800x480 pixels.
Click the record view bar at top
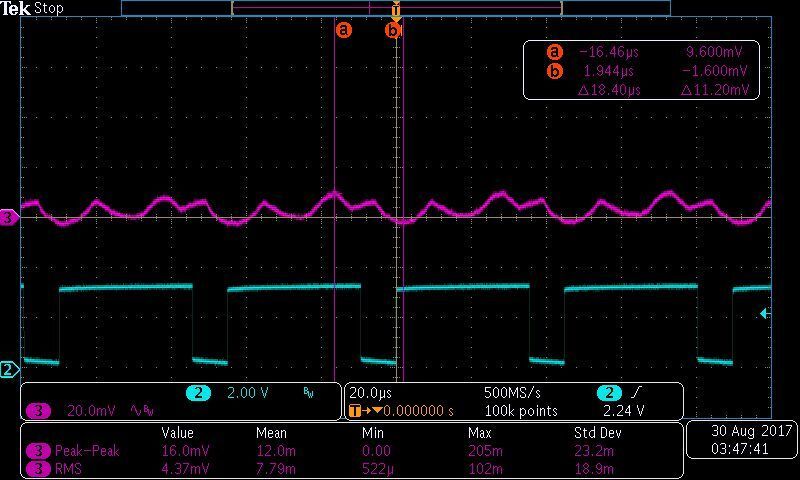(396, 8)
